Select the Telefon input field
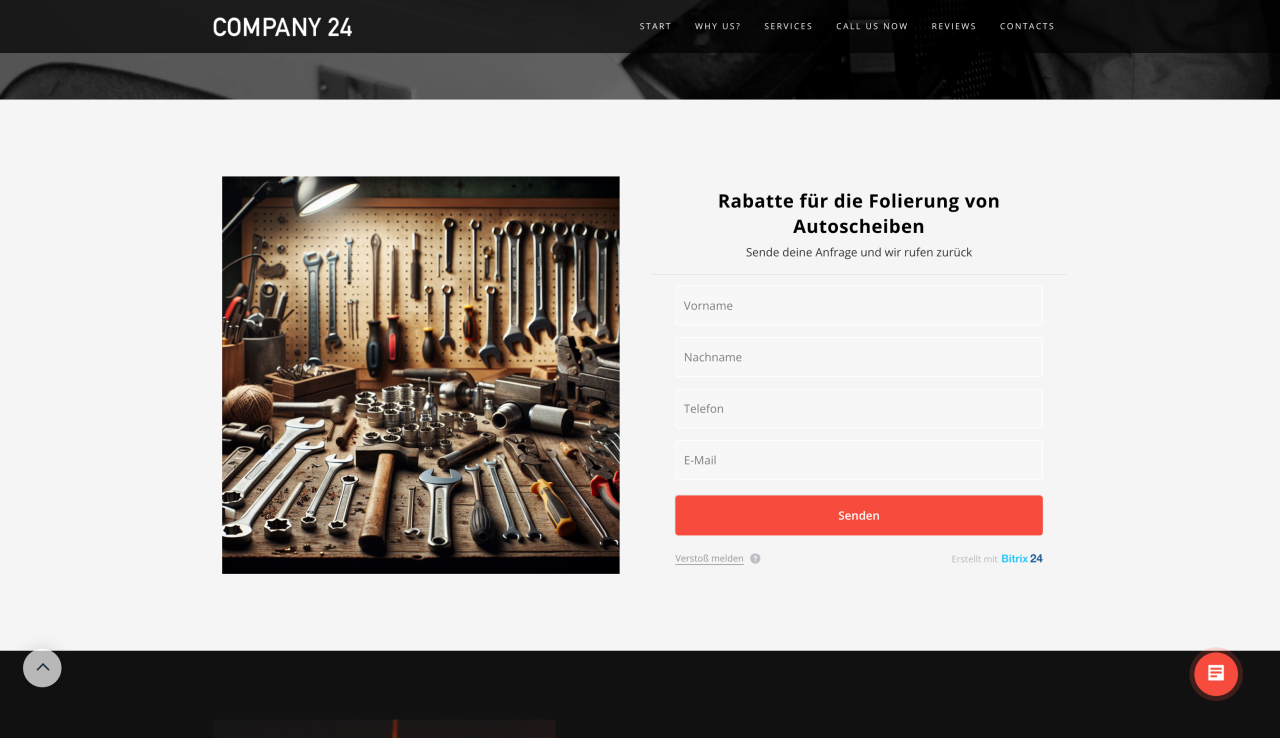This screenshot has width=1280, height=738. (x=859, y=408)
